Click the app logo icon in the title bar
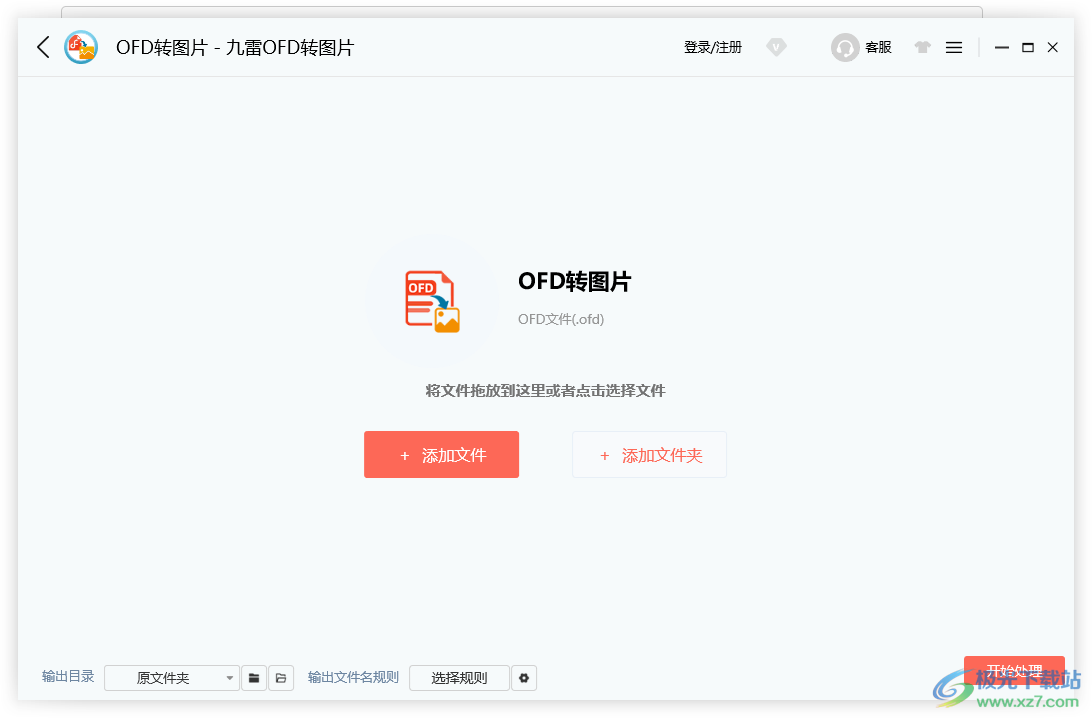The width and height of the screenshot is (1092, 718). [x=81, y=47]
